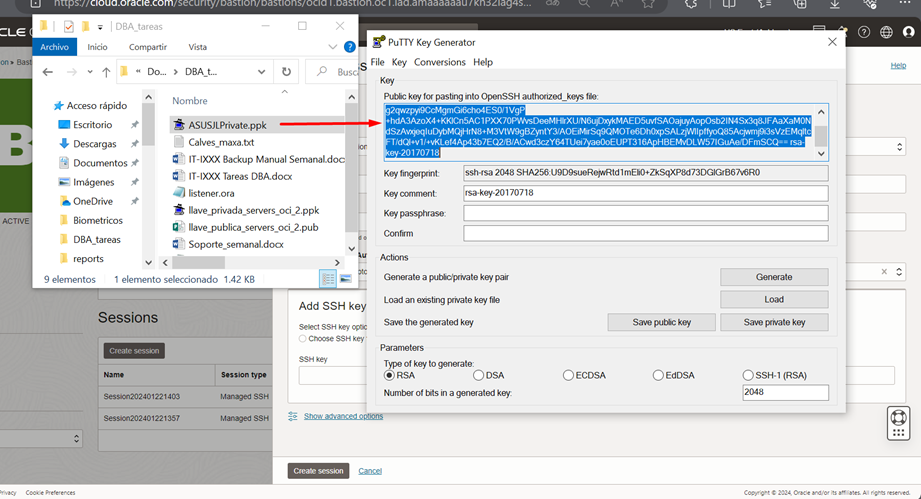This screenshot has height=499, width=921.
Task: Open Quick Access Toolbar customize dropdown
Action: pyautogui.click(x=100, y=27)
